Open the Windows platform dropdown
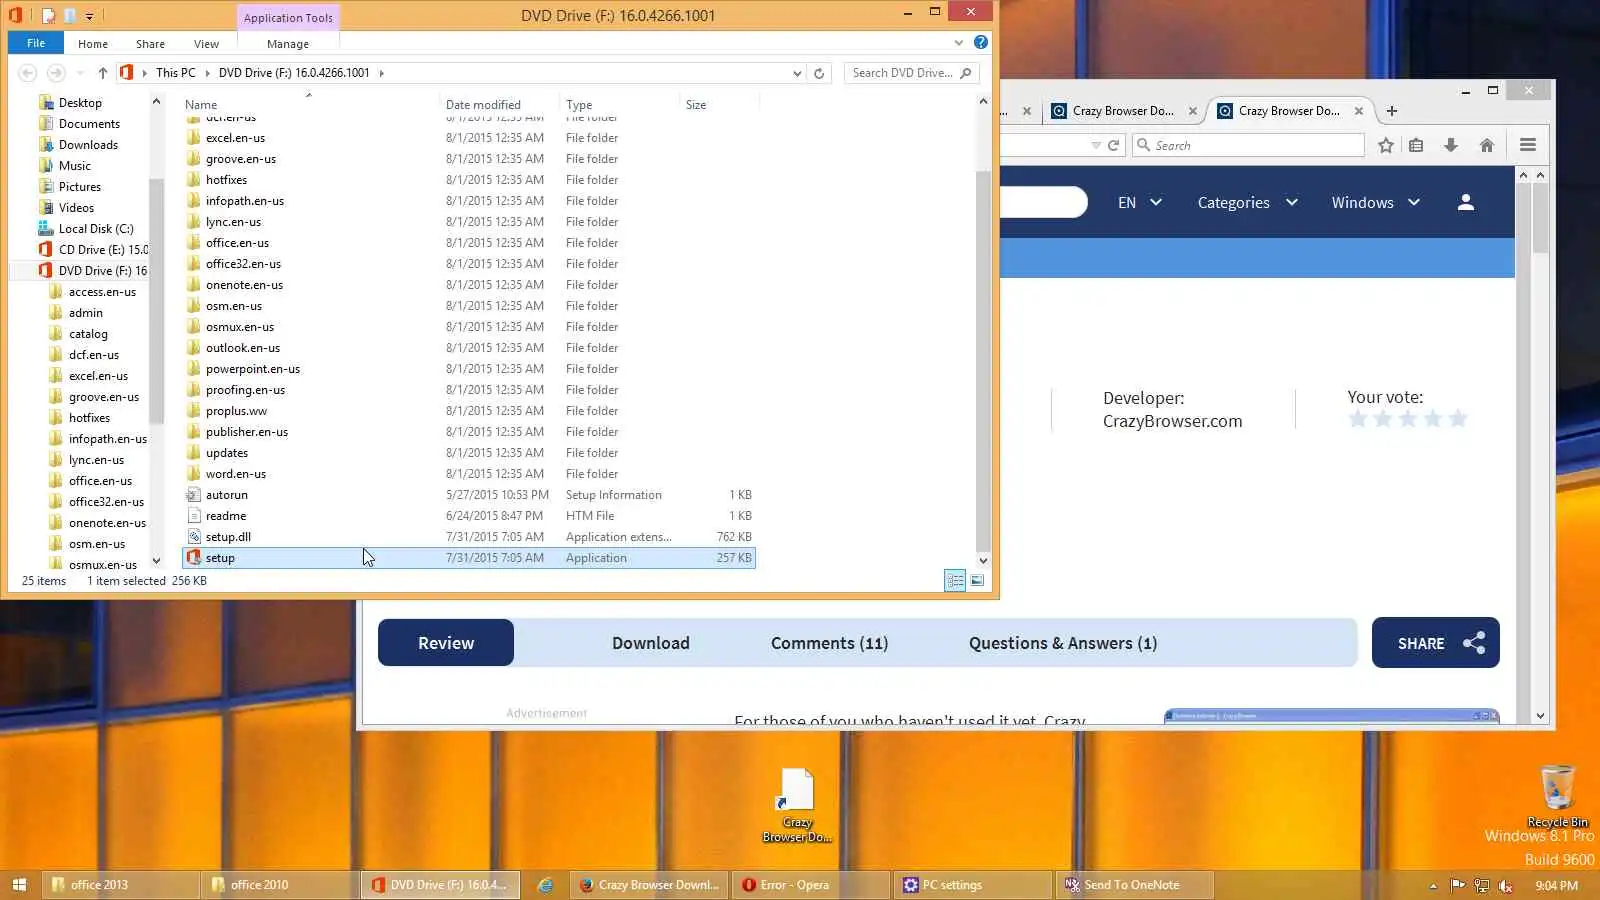The image size is (1600, 900). (1376, 202)
